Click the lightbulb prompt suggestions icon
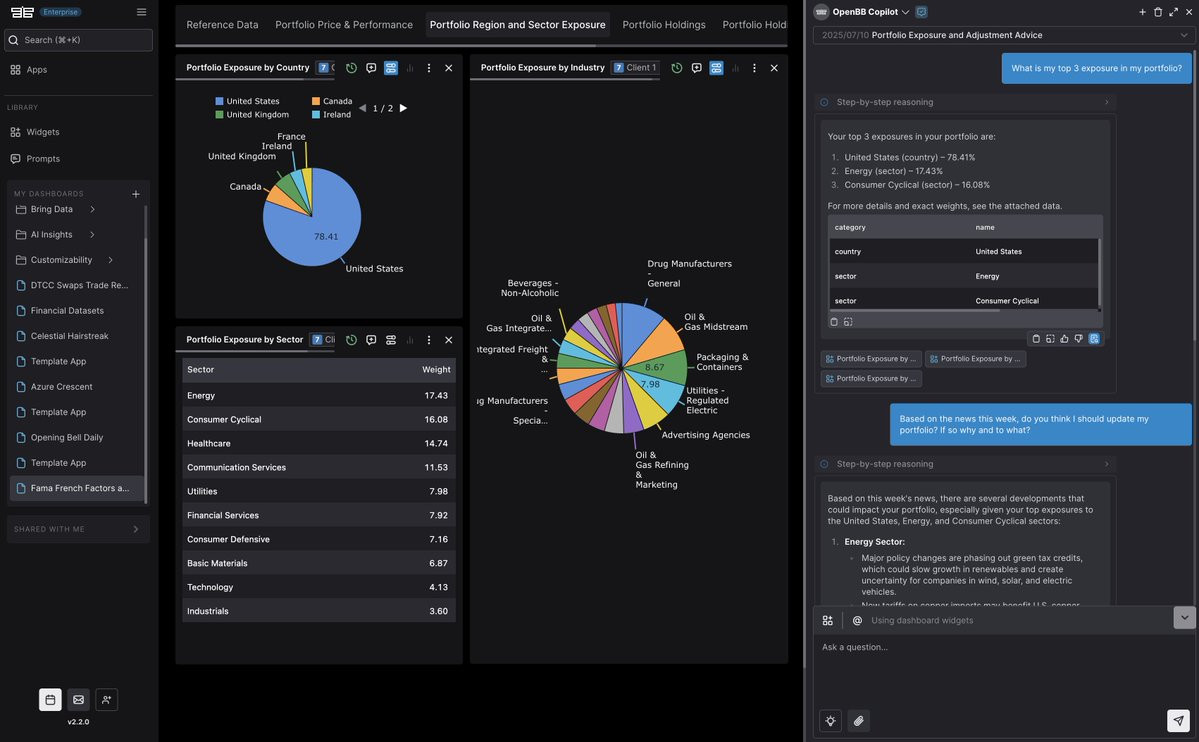 point(830,721)
